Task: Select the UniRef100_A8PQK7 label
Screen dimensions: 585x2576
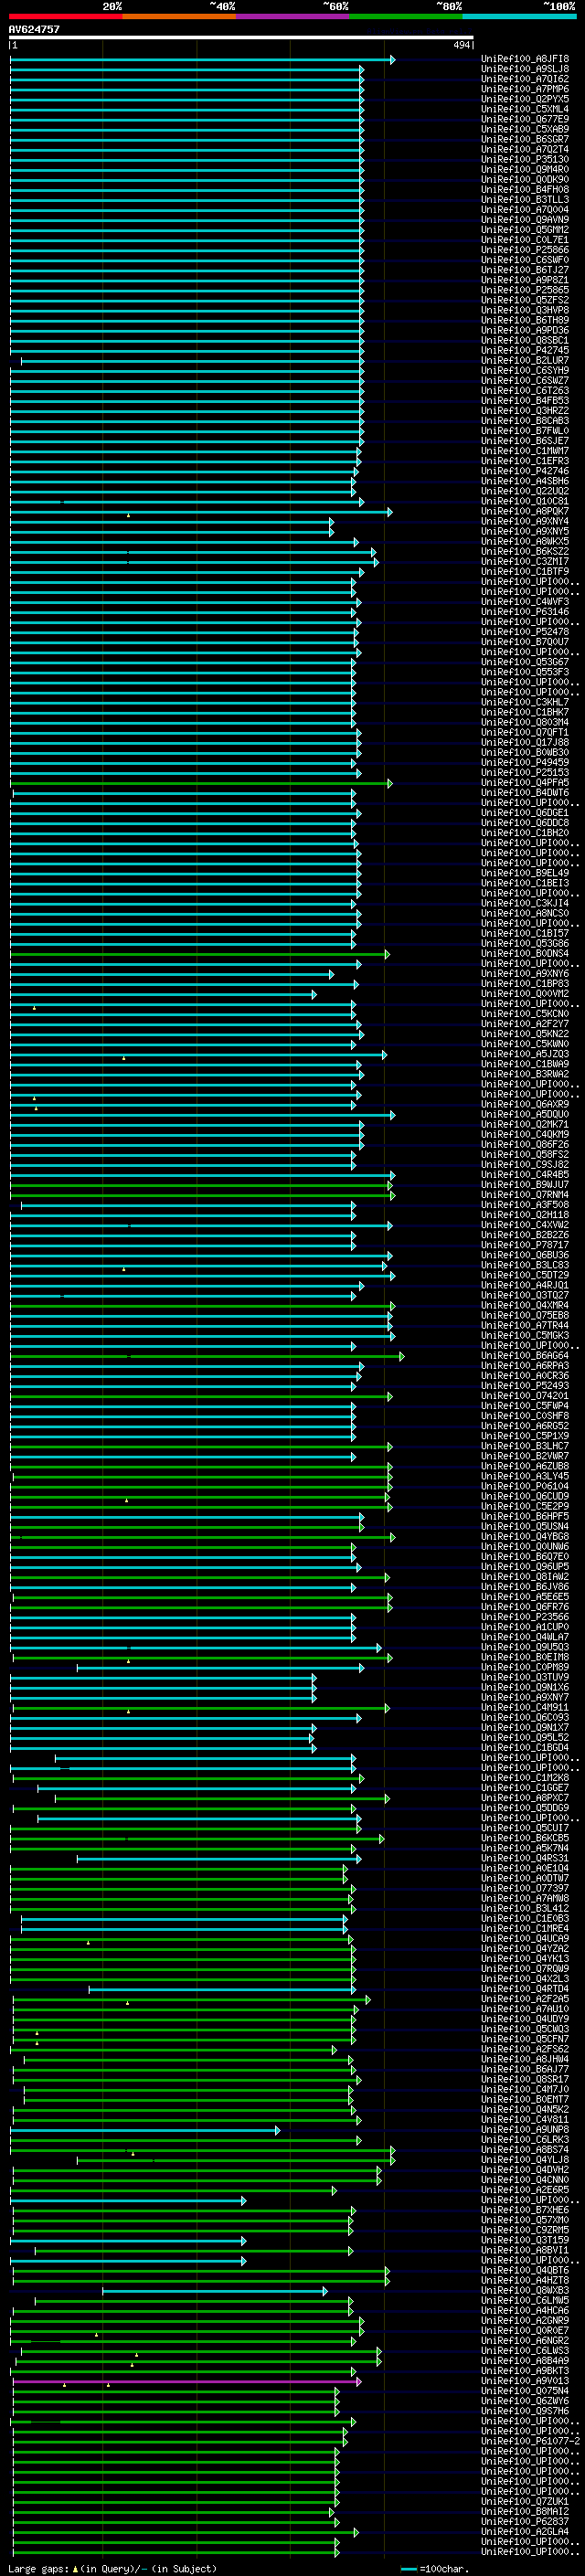Action: [x=525, y=511]
